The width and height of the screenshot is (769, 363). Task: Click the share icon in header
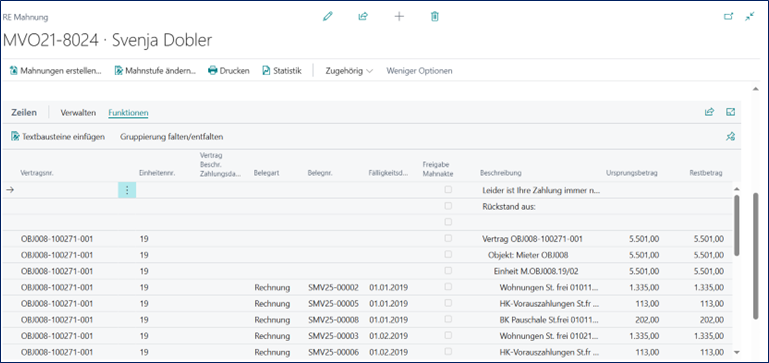pos(363,16)
